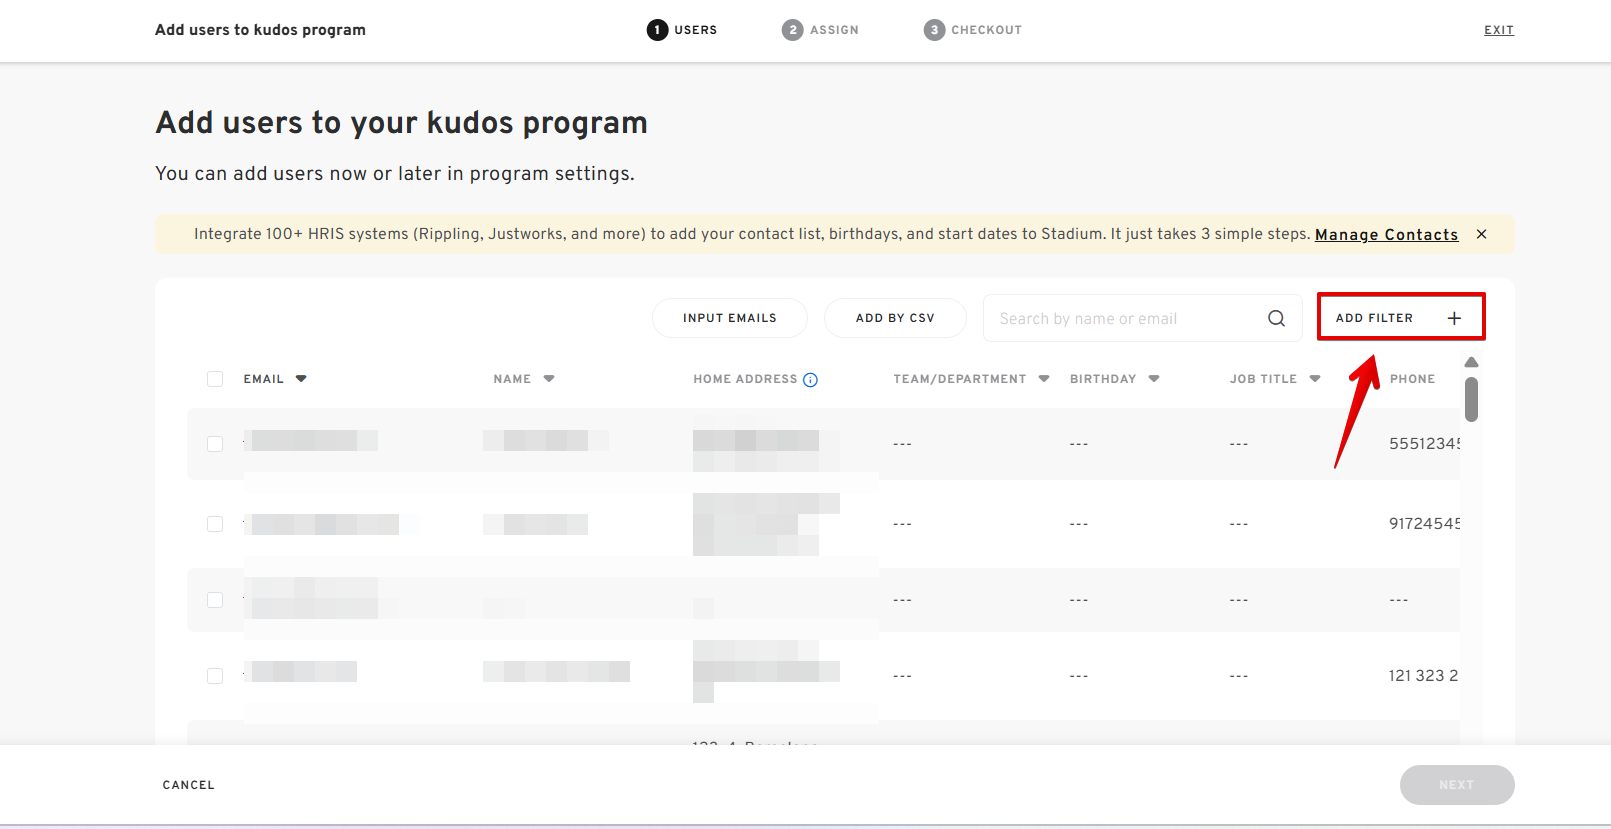Select the second user row checkbox
This screenshot has width=1611, height=829.
(x=215, y=524)
